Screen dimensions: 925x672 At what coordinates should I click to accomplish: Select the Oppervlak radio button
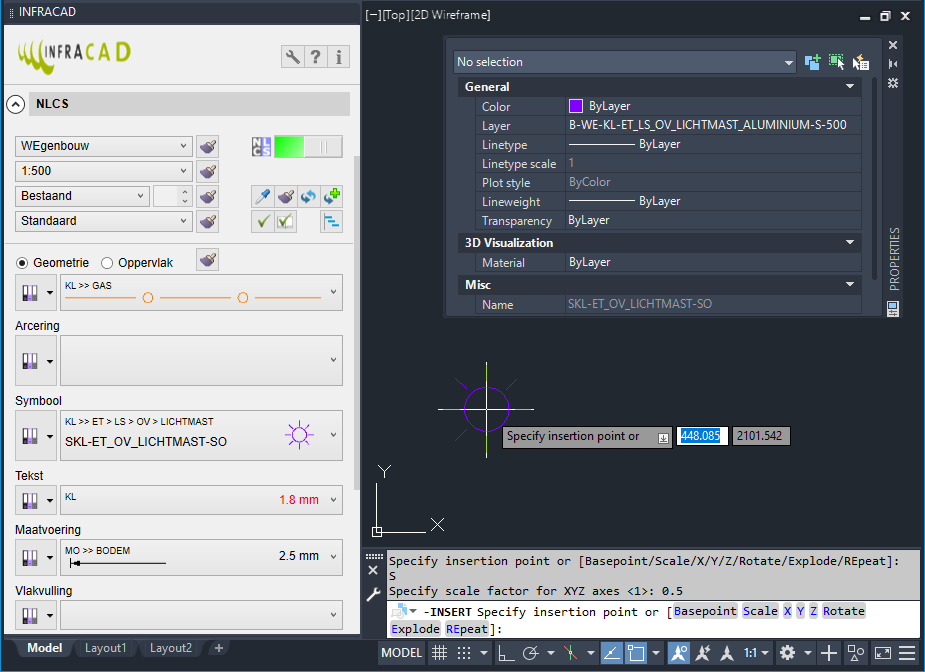coord(107,263)
